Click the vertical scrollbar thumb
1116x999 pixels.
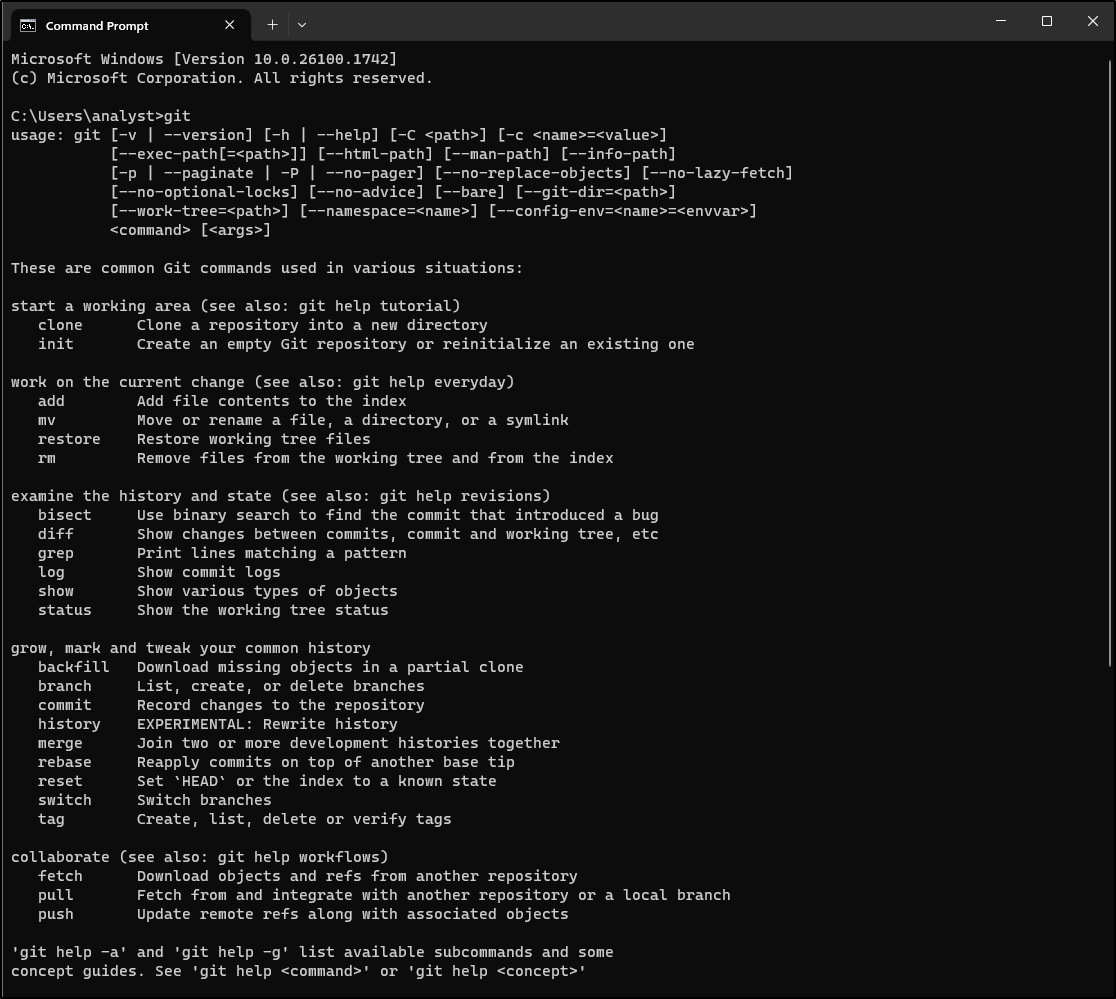point(1110,363)
